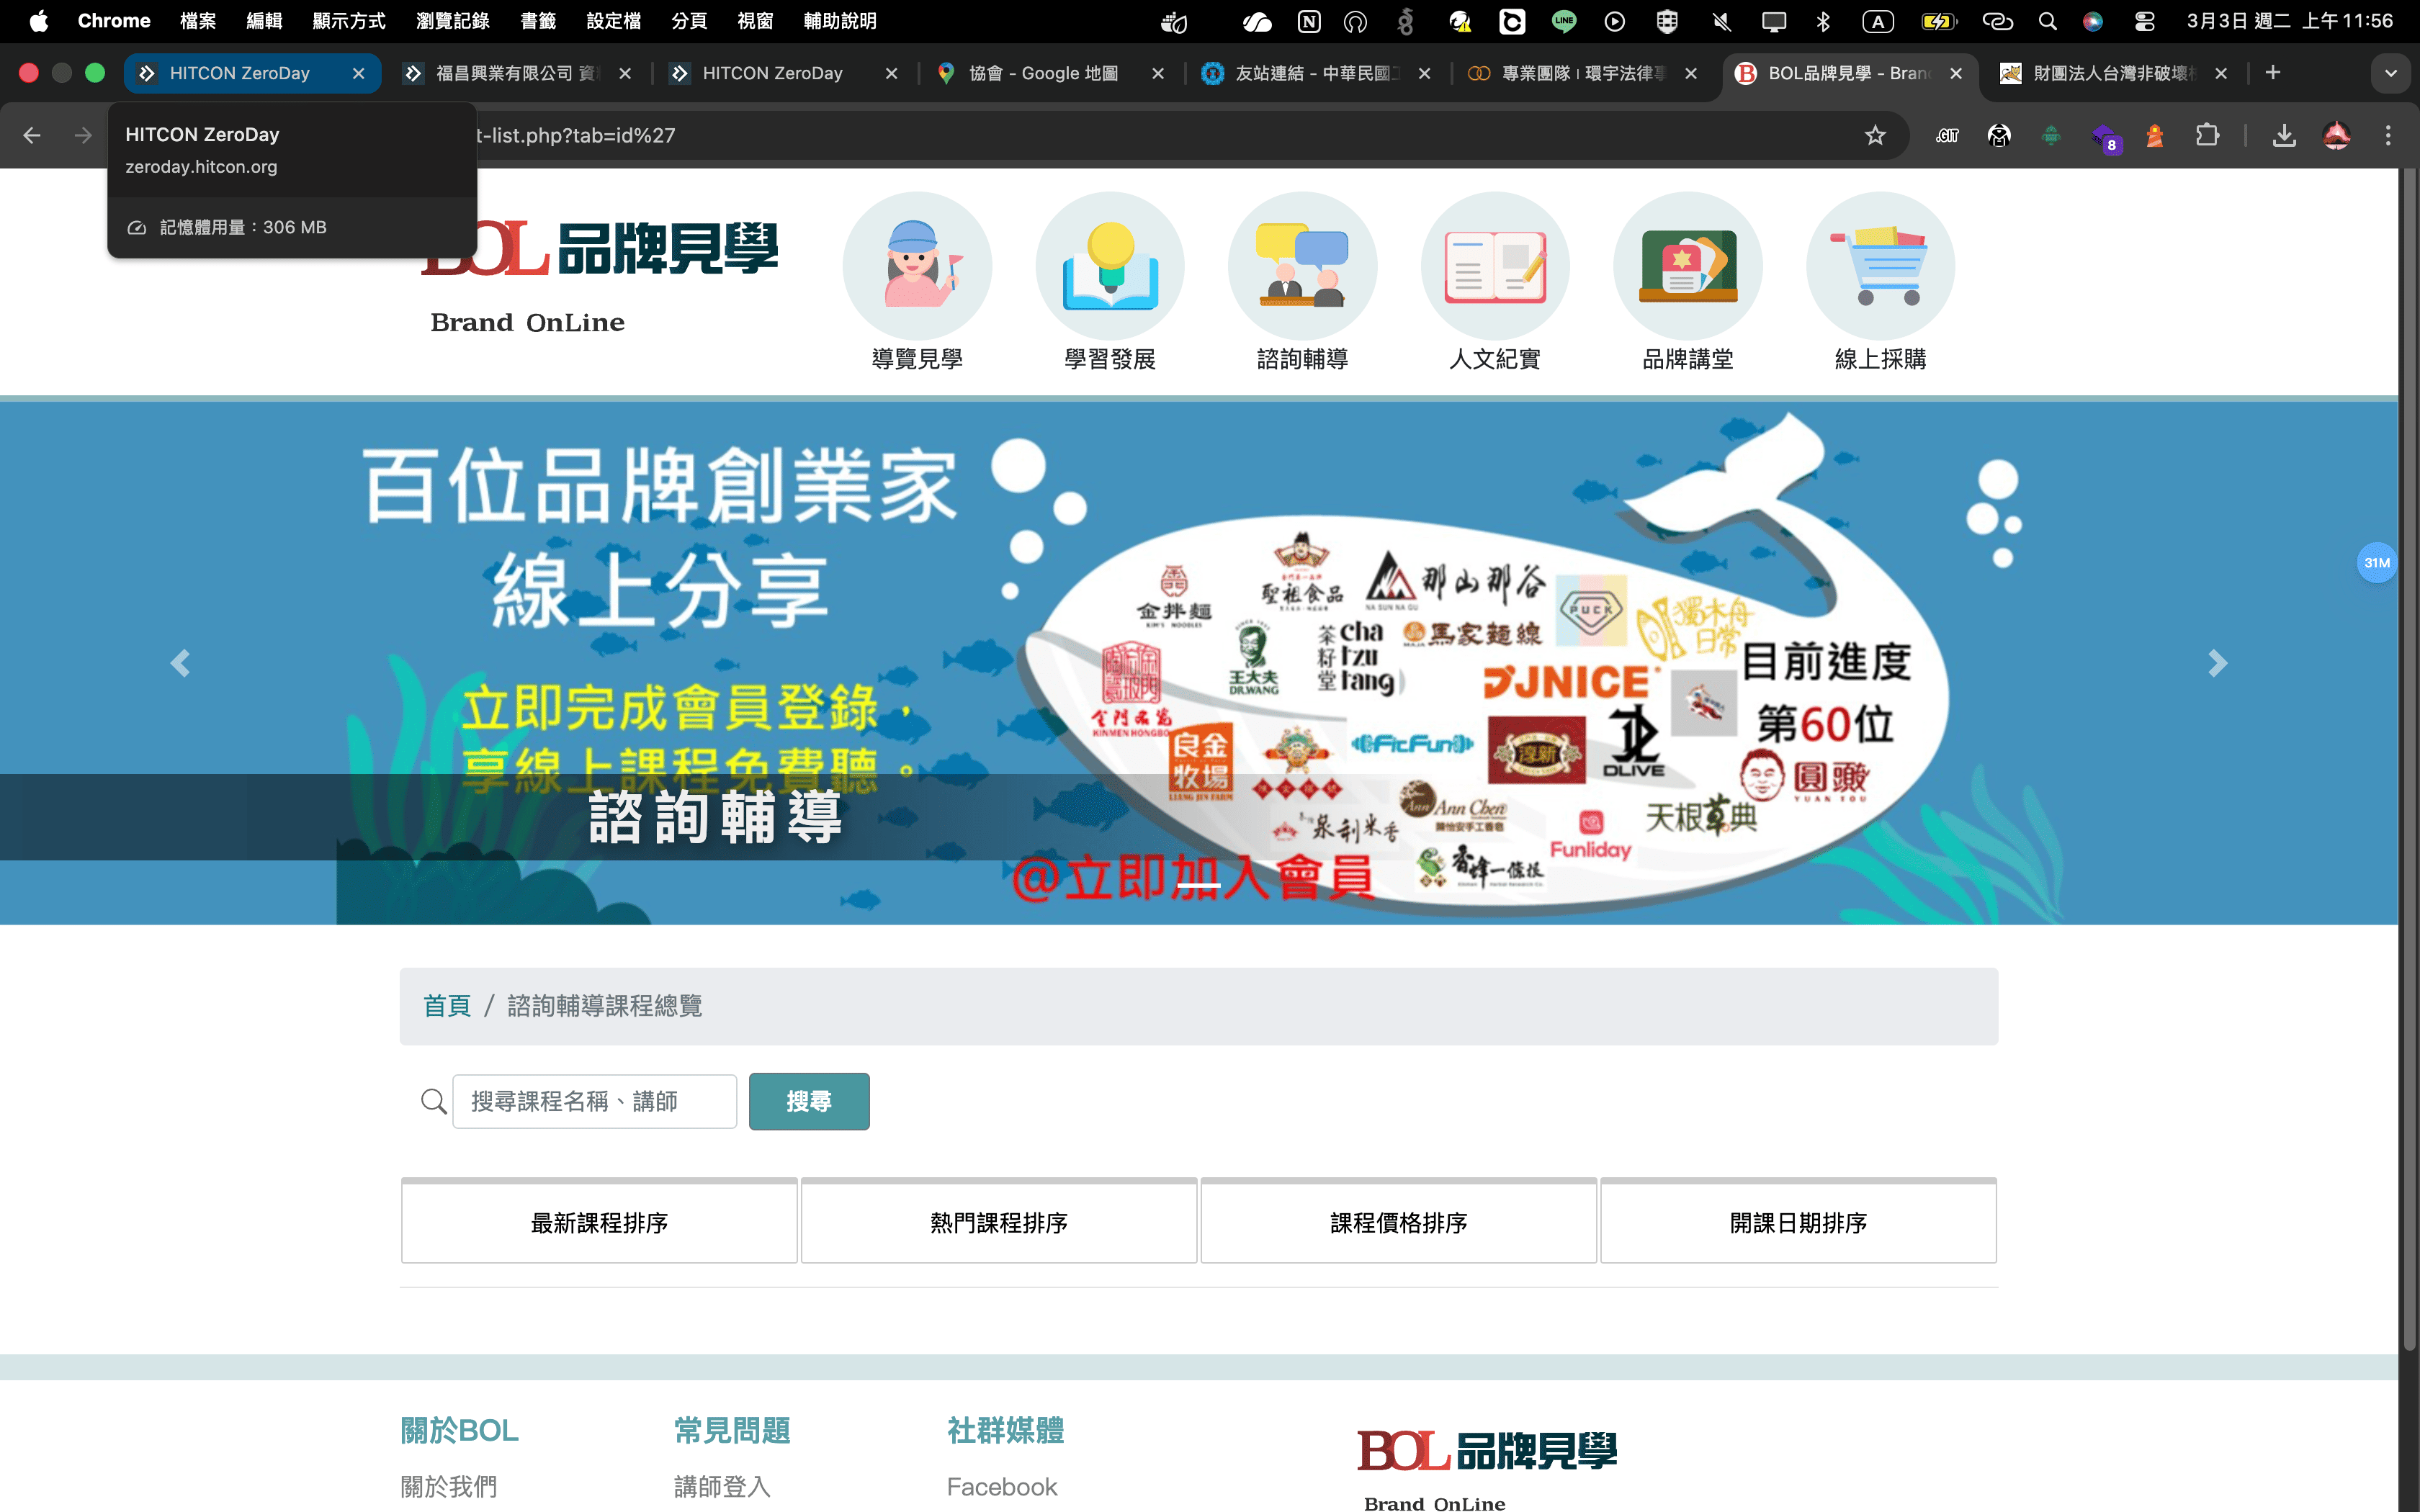Screen dimensions: 2420x1512
Task: Open the 學習發展 lightbulb book icon
Action: click(1110, 265)
